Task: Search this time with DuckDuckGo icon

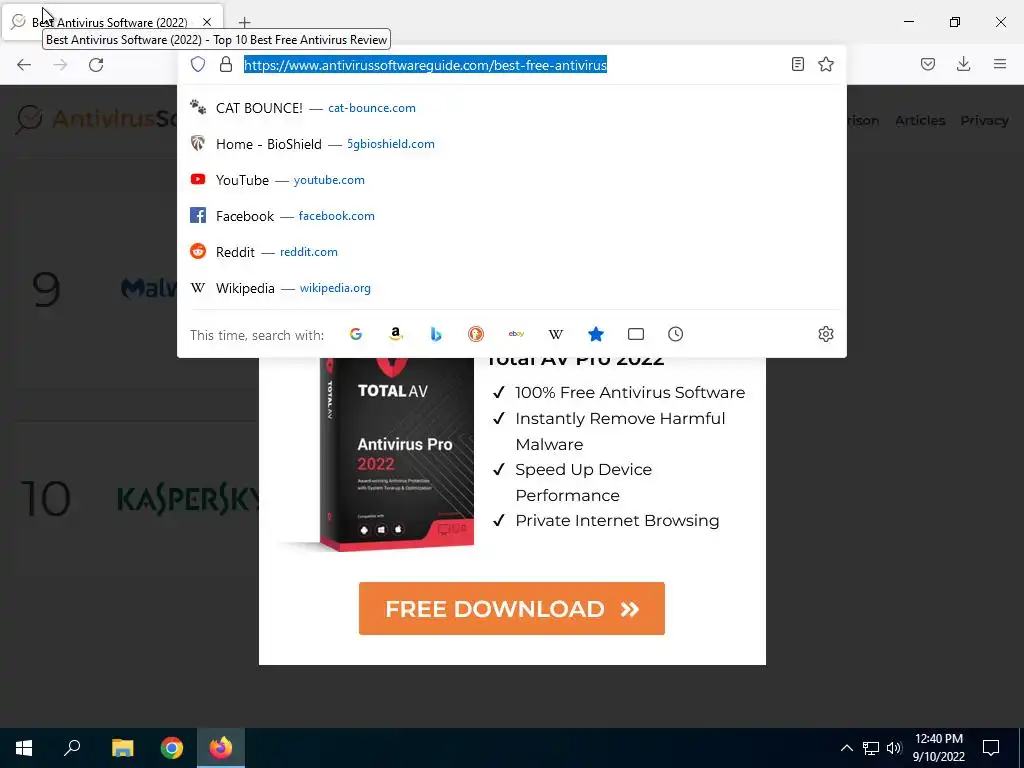Action: tap(476, 334)
